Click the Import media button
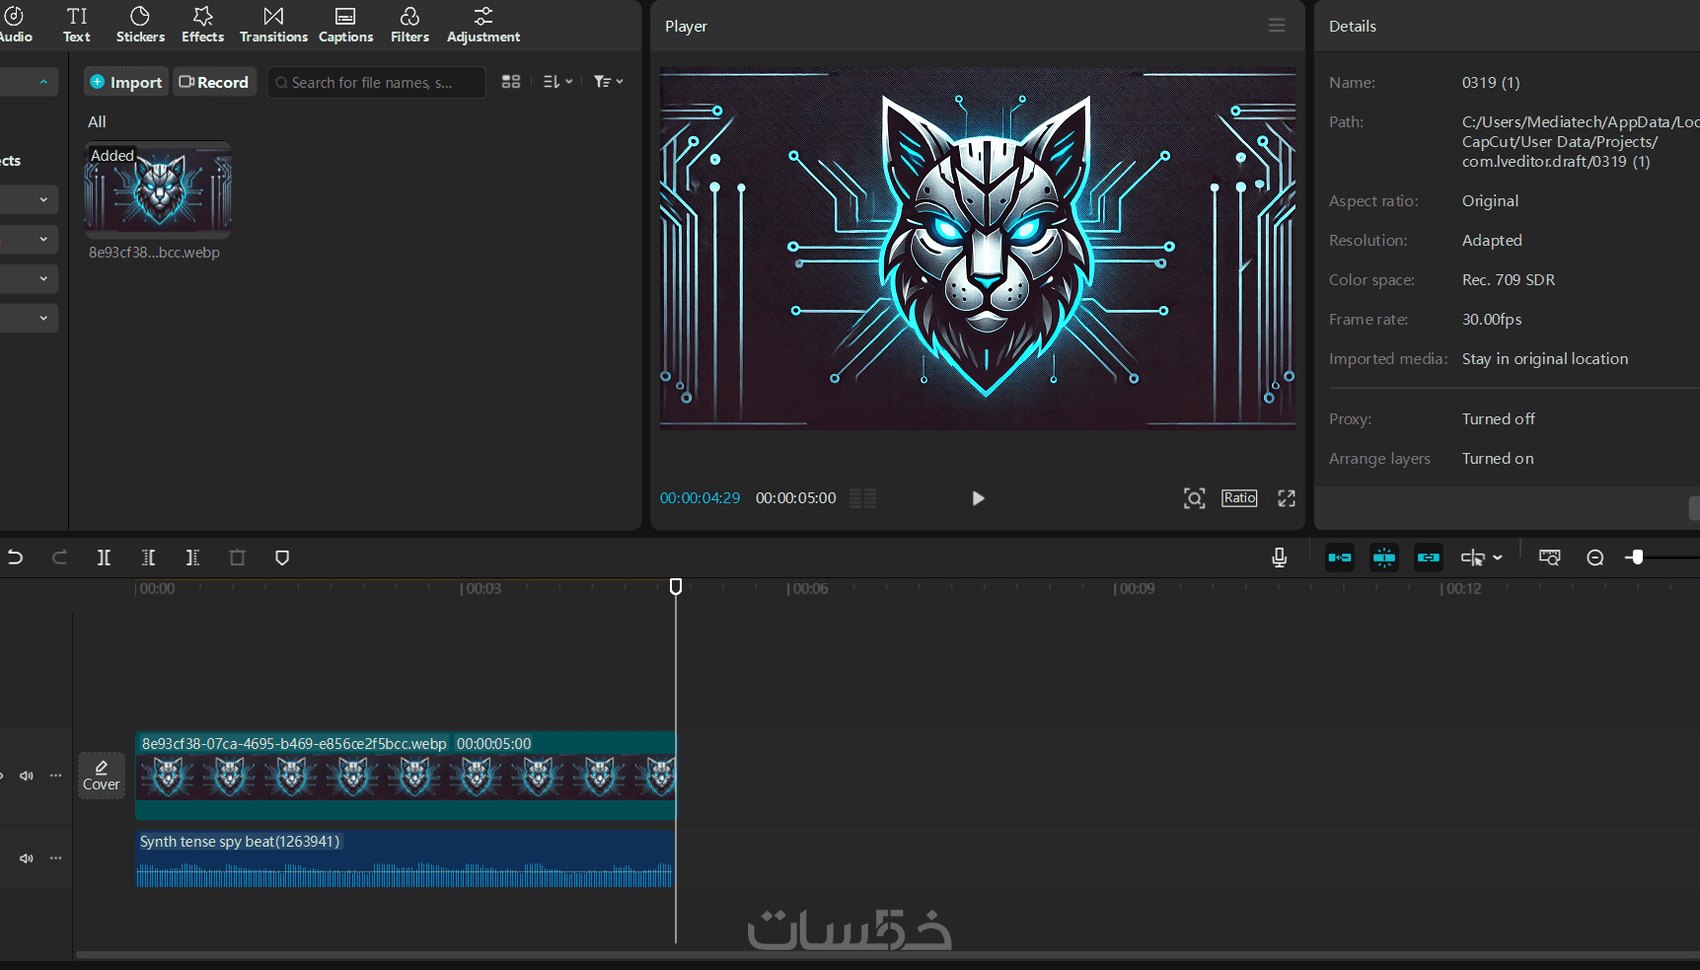This screenshot has width=1700, height=970. 126,82
